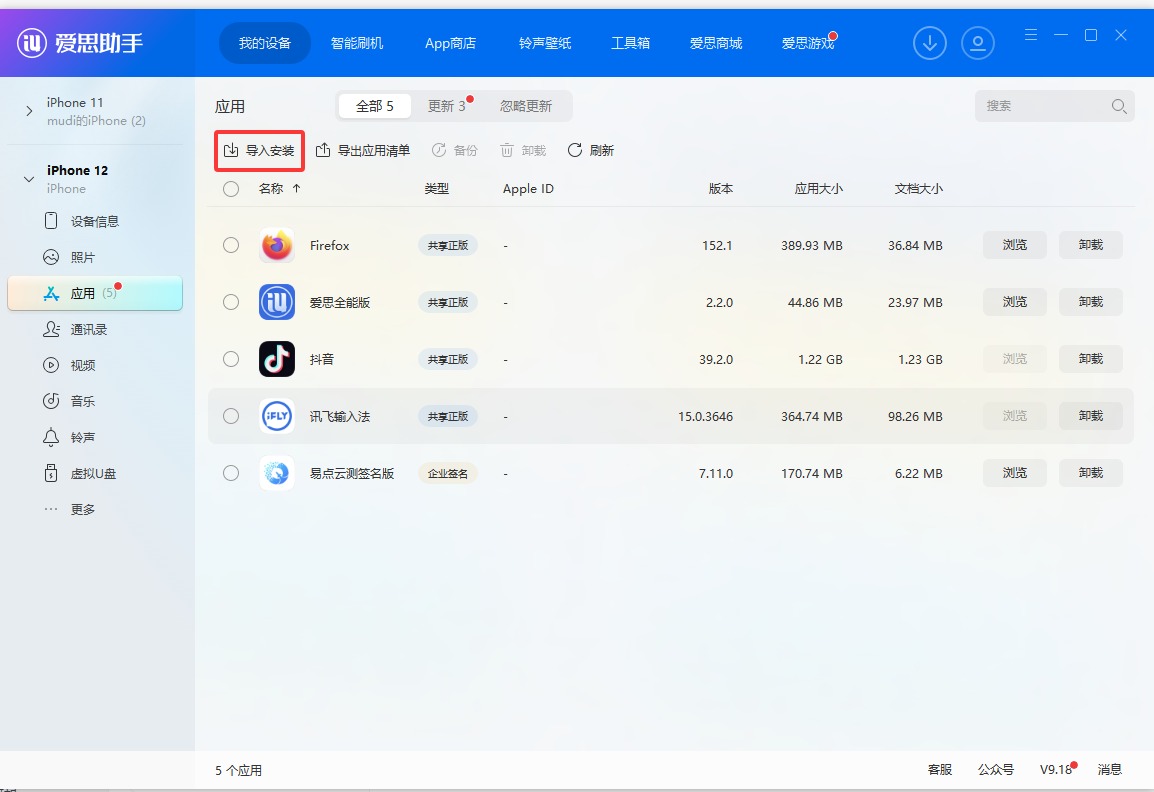Open the 公众号 link in status bar

tap(996, 769)
